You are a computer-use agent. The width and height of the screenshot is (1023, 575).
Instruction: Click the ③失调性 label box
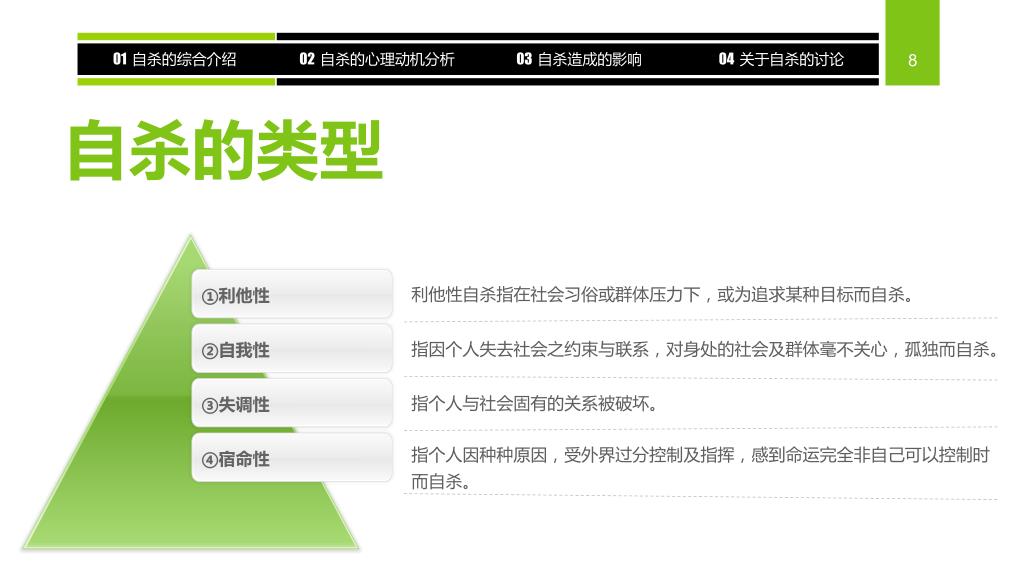(292, 403)
